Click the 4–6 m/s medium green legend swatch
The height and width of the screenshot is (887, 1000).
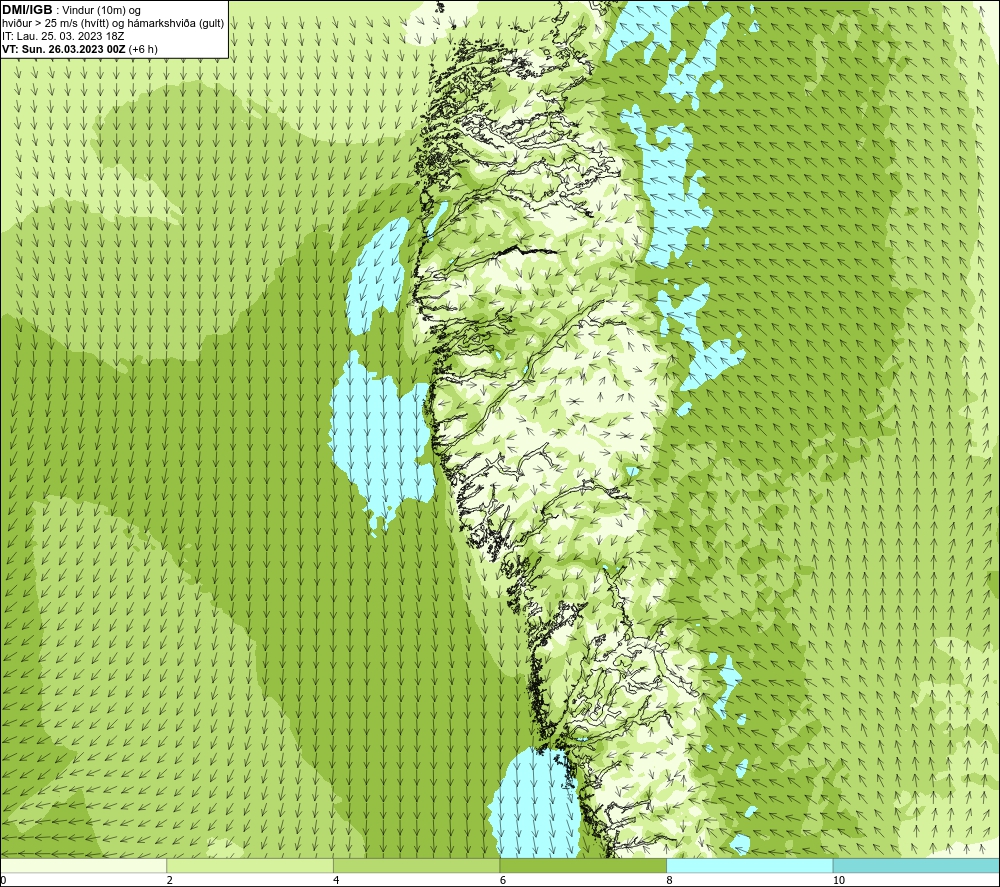[x=416, y=865]
